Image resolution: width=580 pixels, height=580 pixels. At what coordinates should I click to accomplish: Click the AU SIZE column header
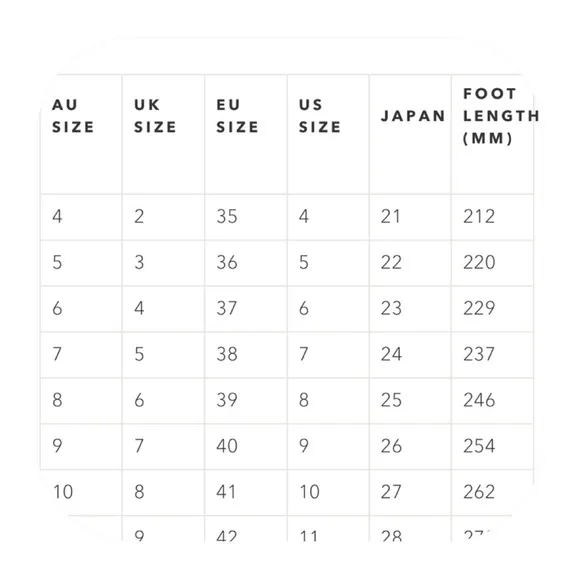[73, 116]
